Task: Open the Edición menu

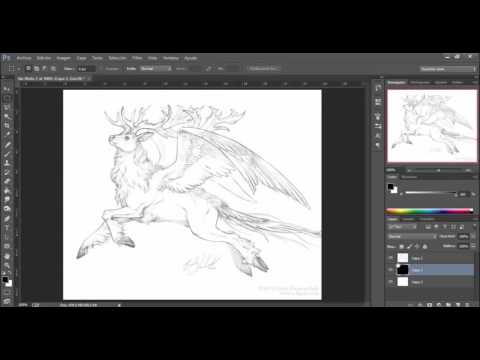Action: pos(44,58)
